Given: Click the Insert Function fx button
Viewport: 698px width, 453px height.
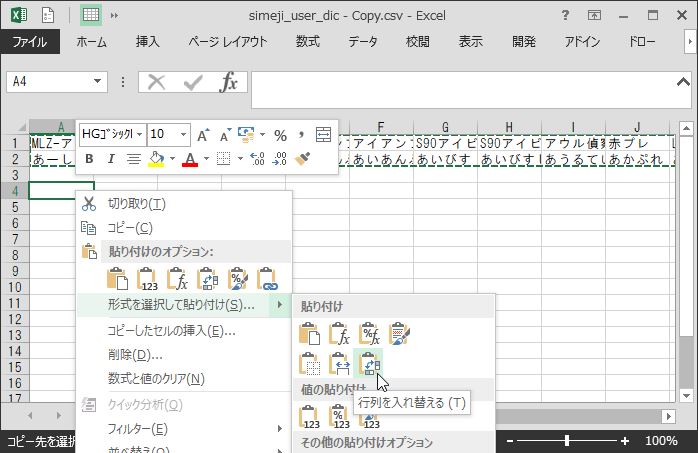Looking at the screenshot, I should (x=228, y=82).
